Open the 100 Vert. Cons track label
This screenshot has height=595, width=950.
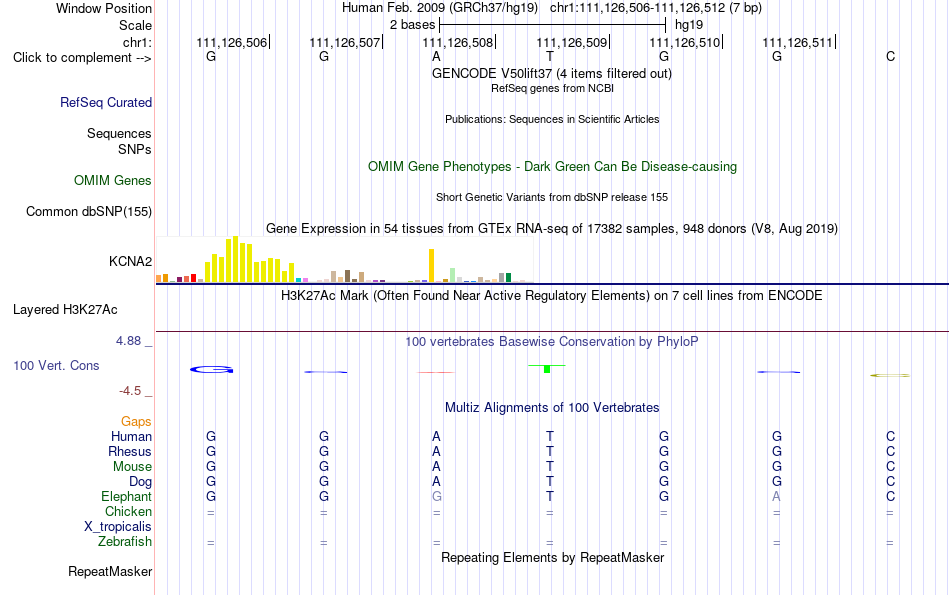[x=56, y=365]
